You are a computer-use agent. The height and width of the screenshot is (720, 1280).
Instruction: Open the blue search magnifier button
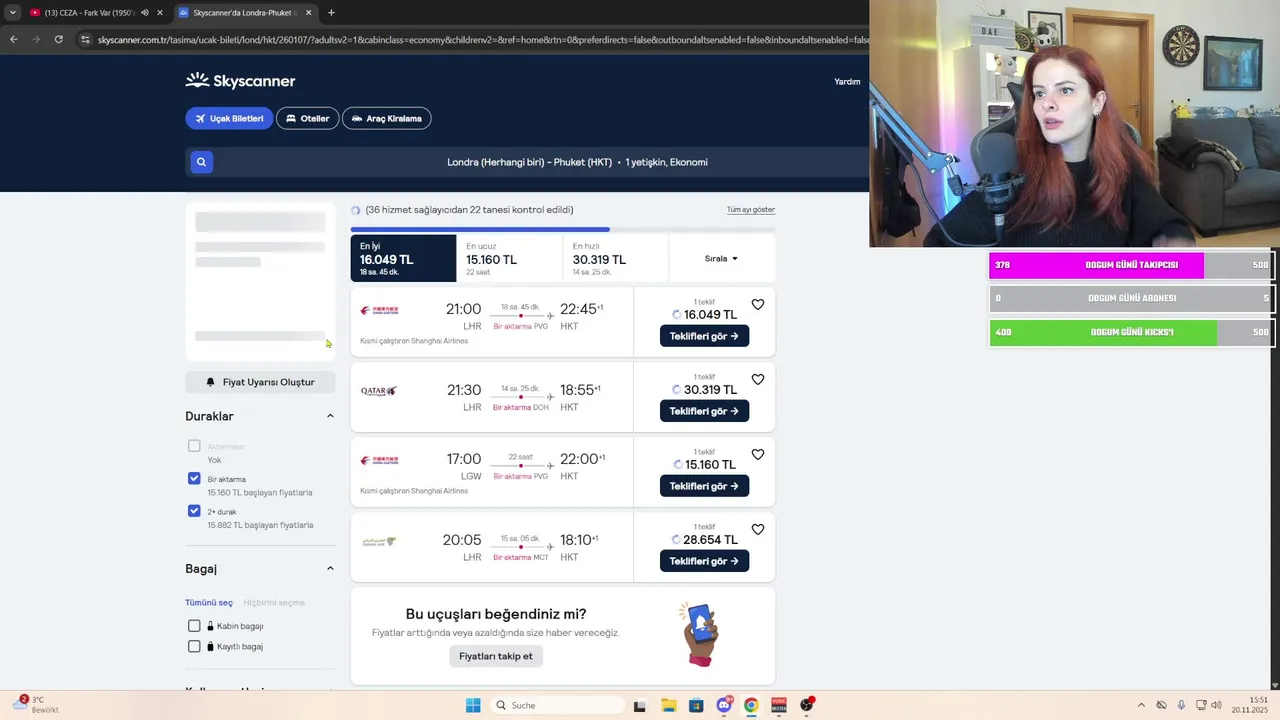click(x=201, y=162)
